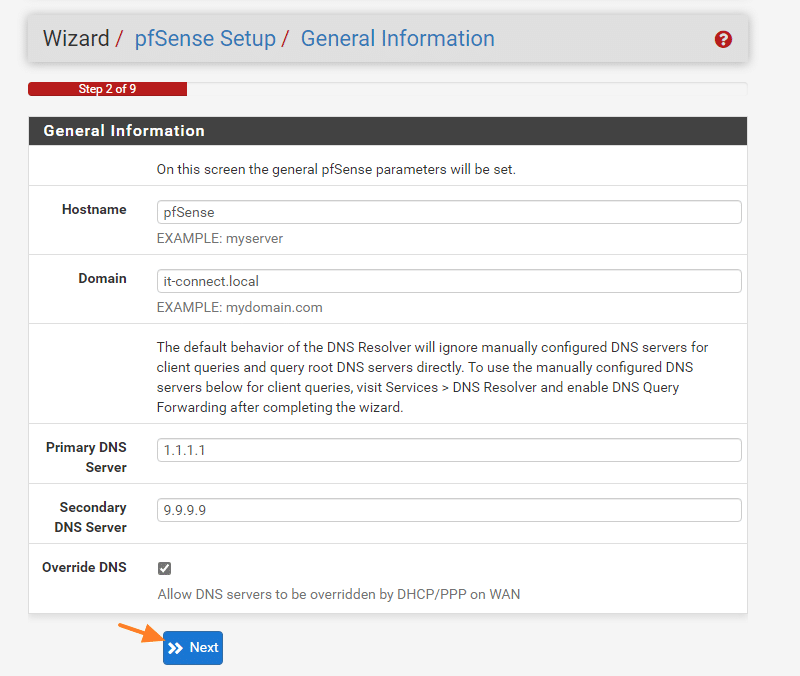Click the Wizard breadcrumb text
Viewport: 800px width, 676px height.
[76, 39]
